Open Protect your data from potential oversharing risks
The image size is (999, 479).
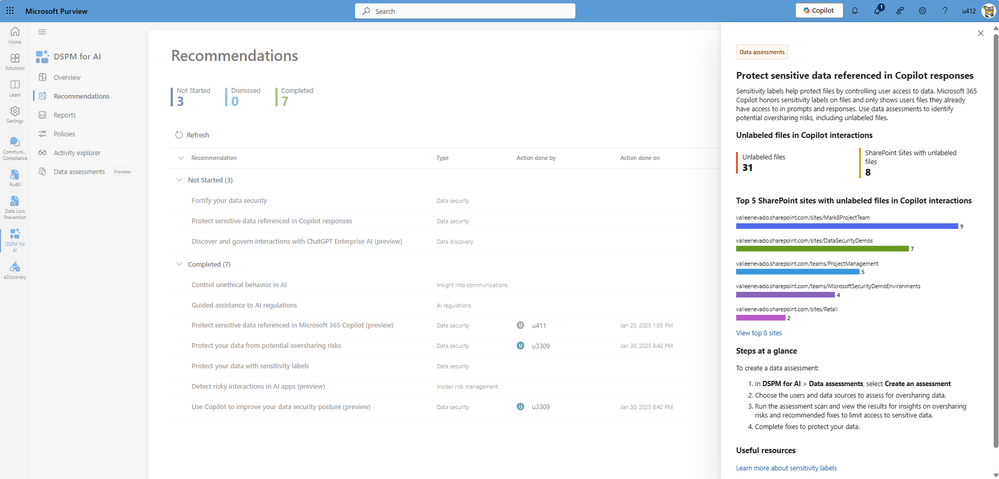(266, 345)
